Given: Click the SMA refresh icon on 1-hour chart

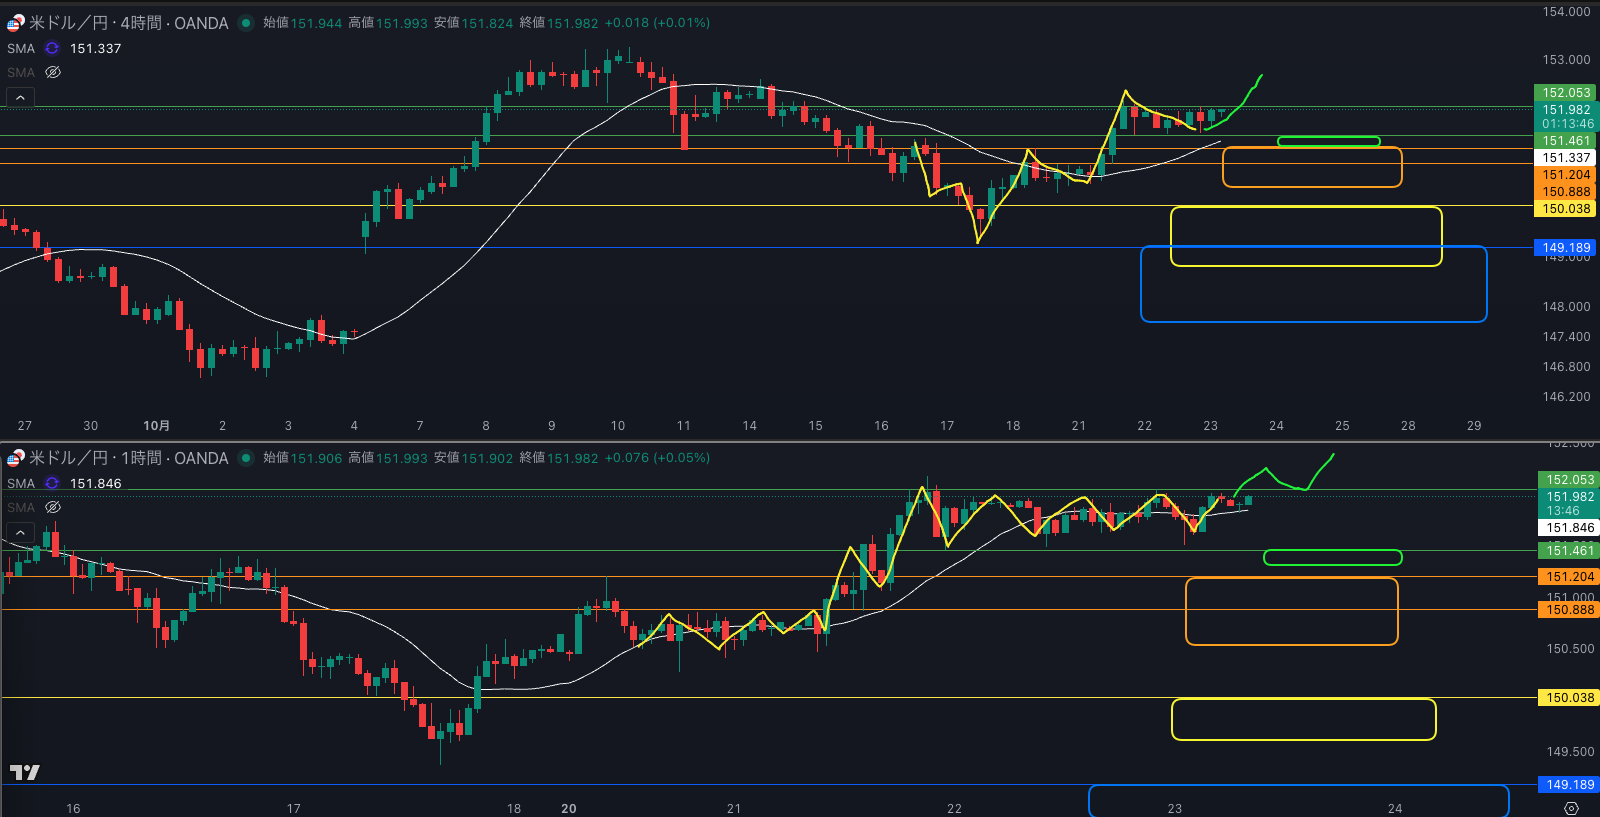Looking at the screenshot, I should [52, 483].
